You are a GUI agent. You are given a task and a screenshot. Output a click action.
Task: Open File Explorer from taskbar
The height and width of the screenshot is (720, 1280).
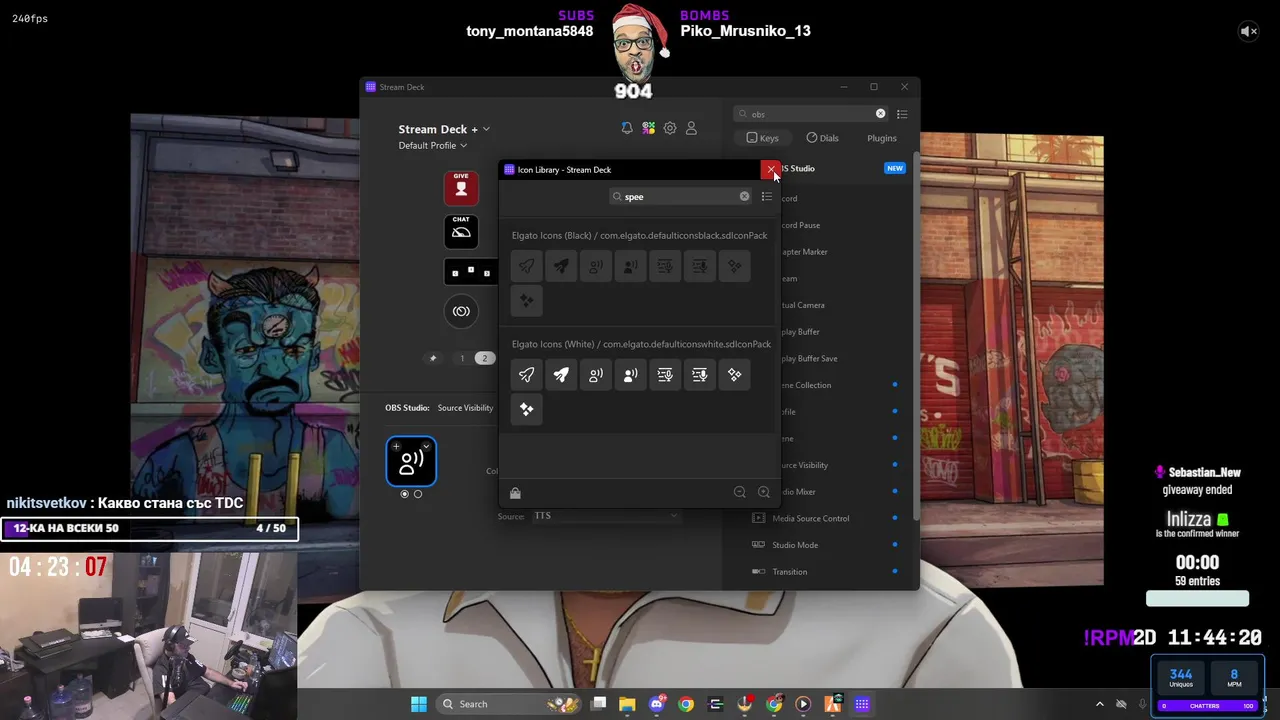[627, 704]
